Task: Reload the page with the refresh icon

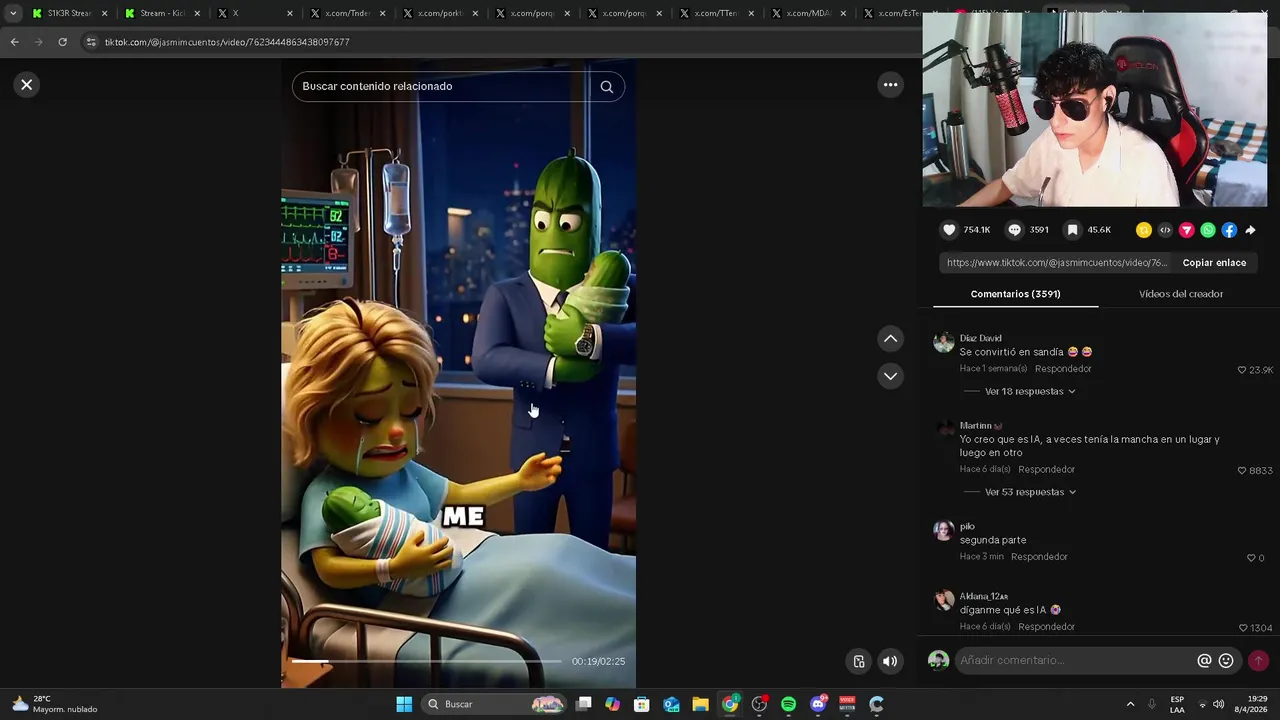Action: [x=62, y=42]
